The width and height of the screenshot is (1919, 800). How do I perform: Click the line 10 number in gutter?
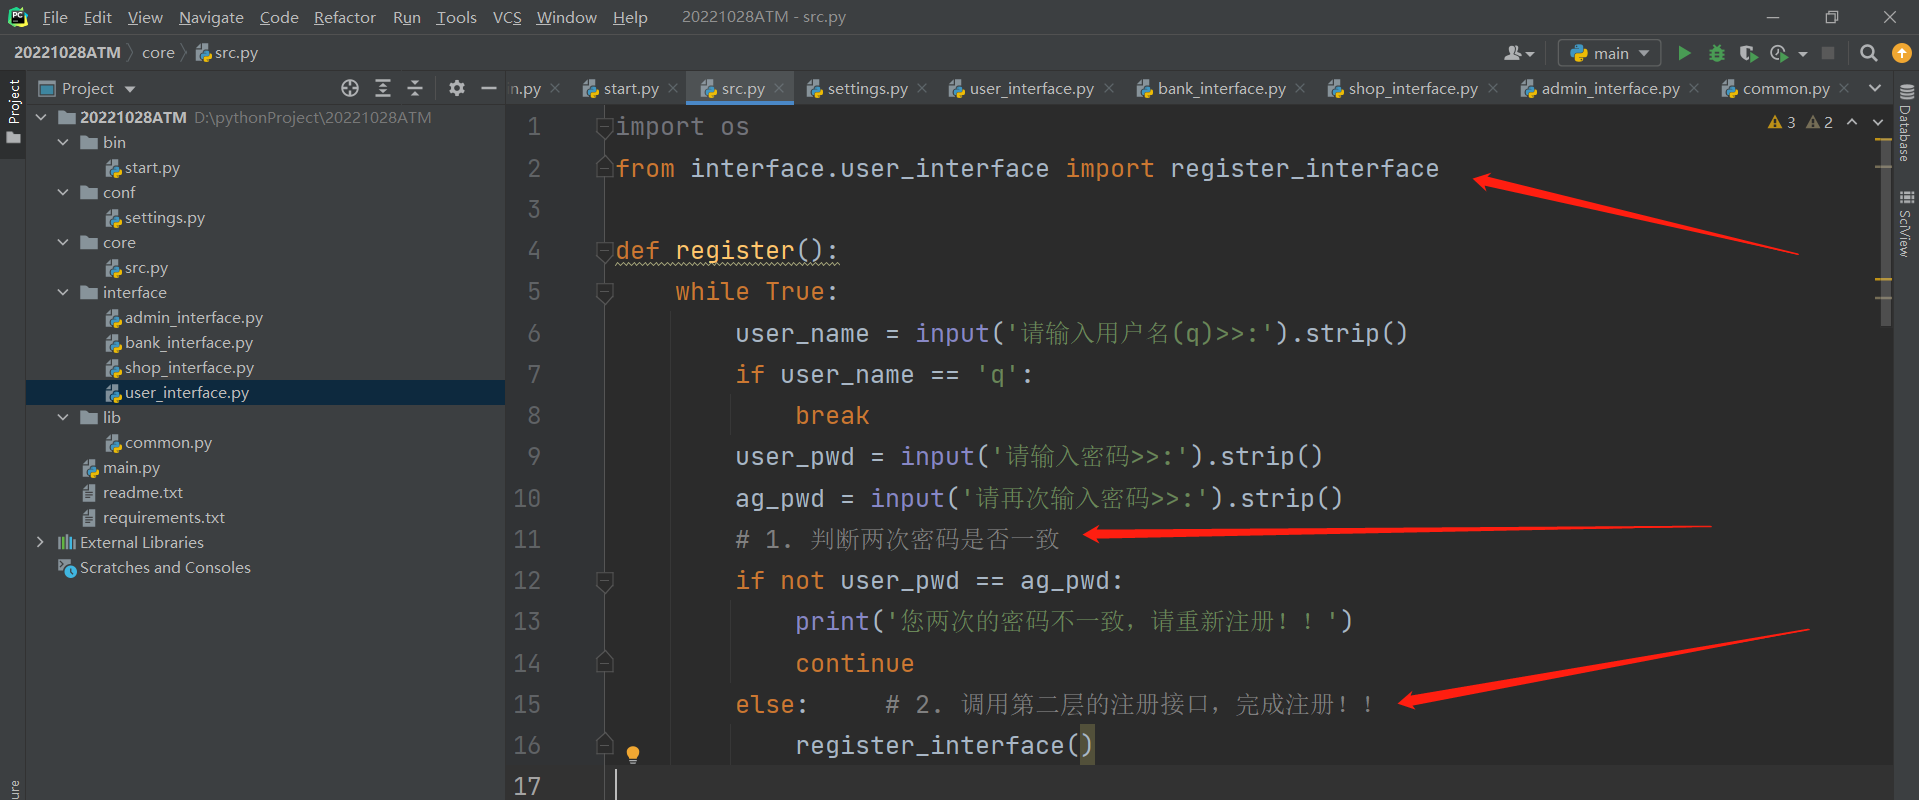pyautogui.click(x=527, y=498)
